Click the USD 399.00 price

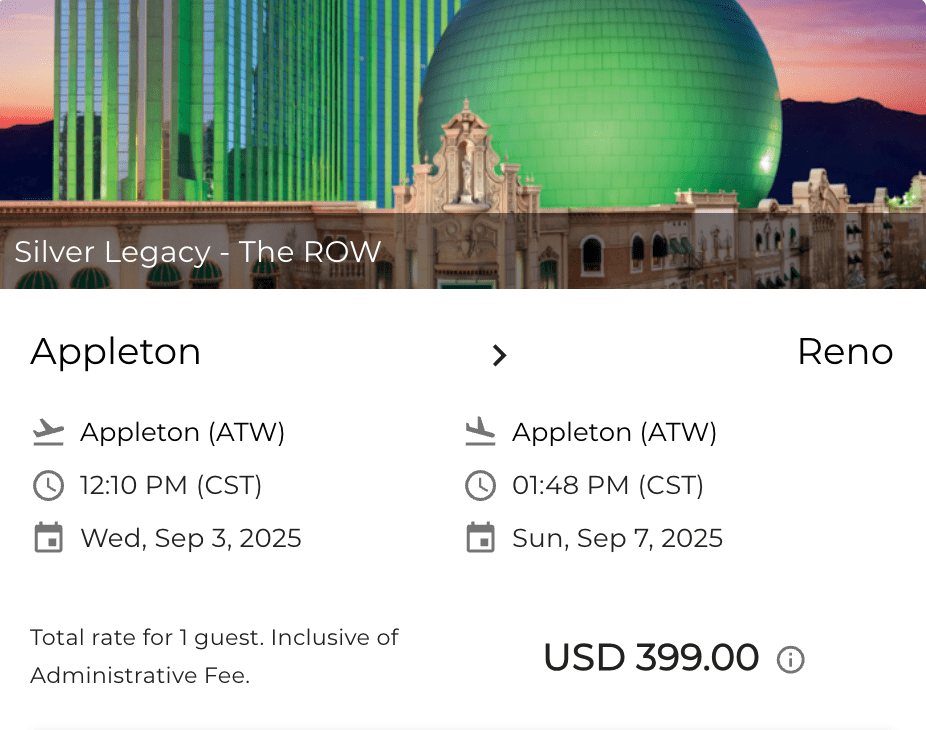coord(651,658)
